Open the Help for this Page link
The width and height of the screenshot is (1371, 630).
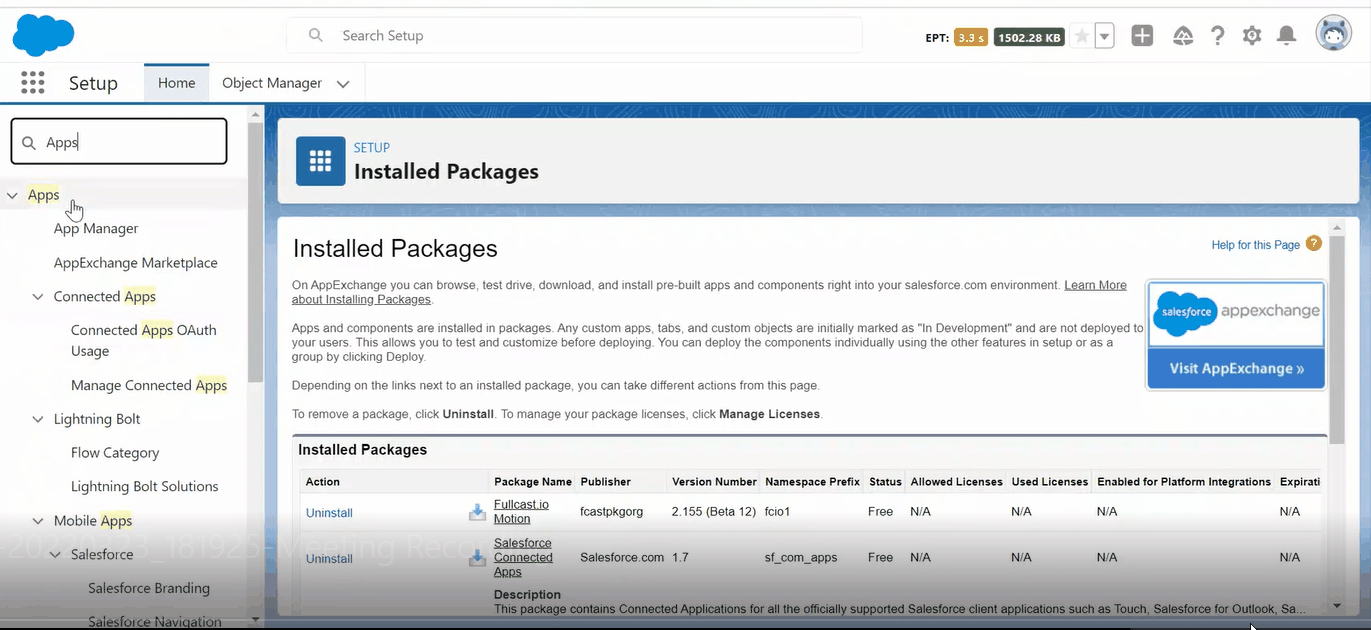pos(1255,245)
